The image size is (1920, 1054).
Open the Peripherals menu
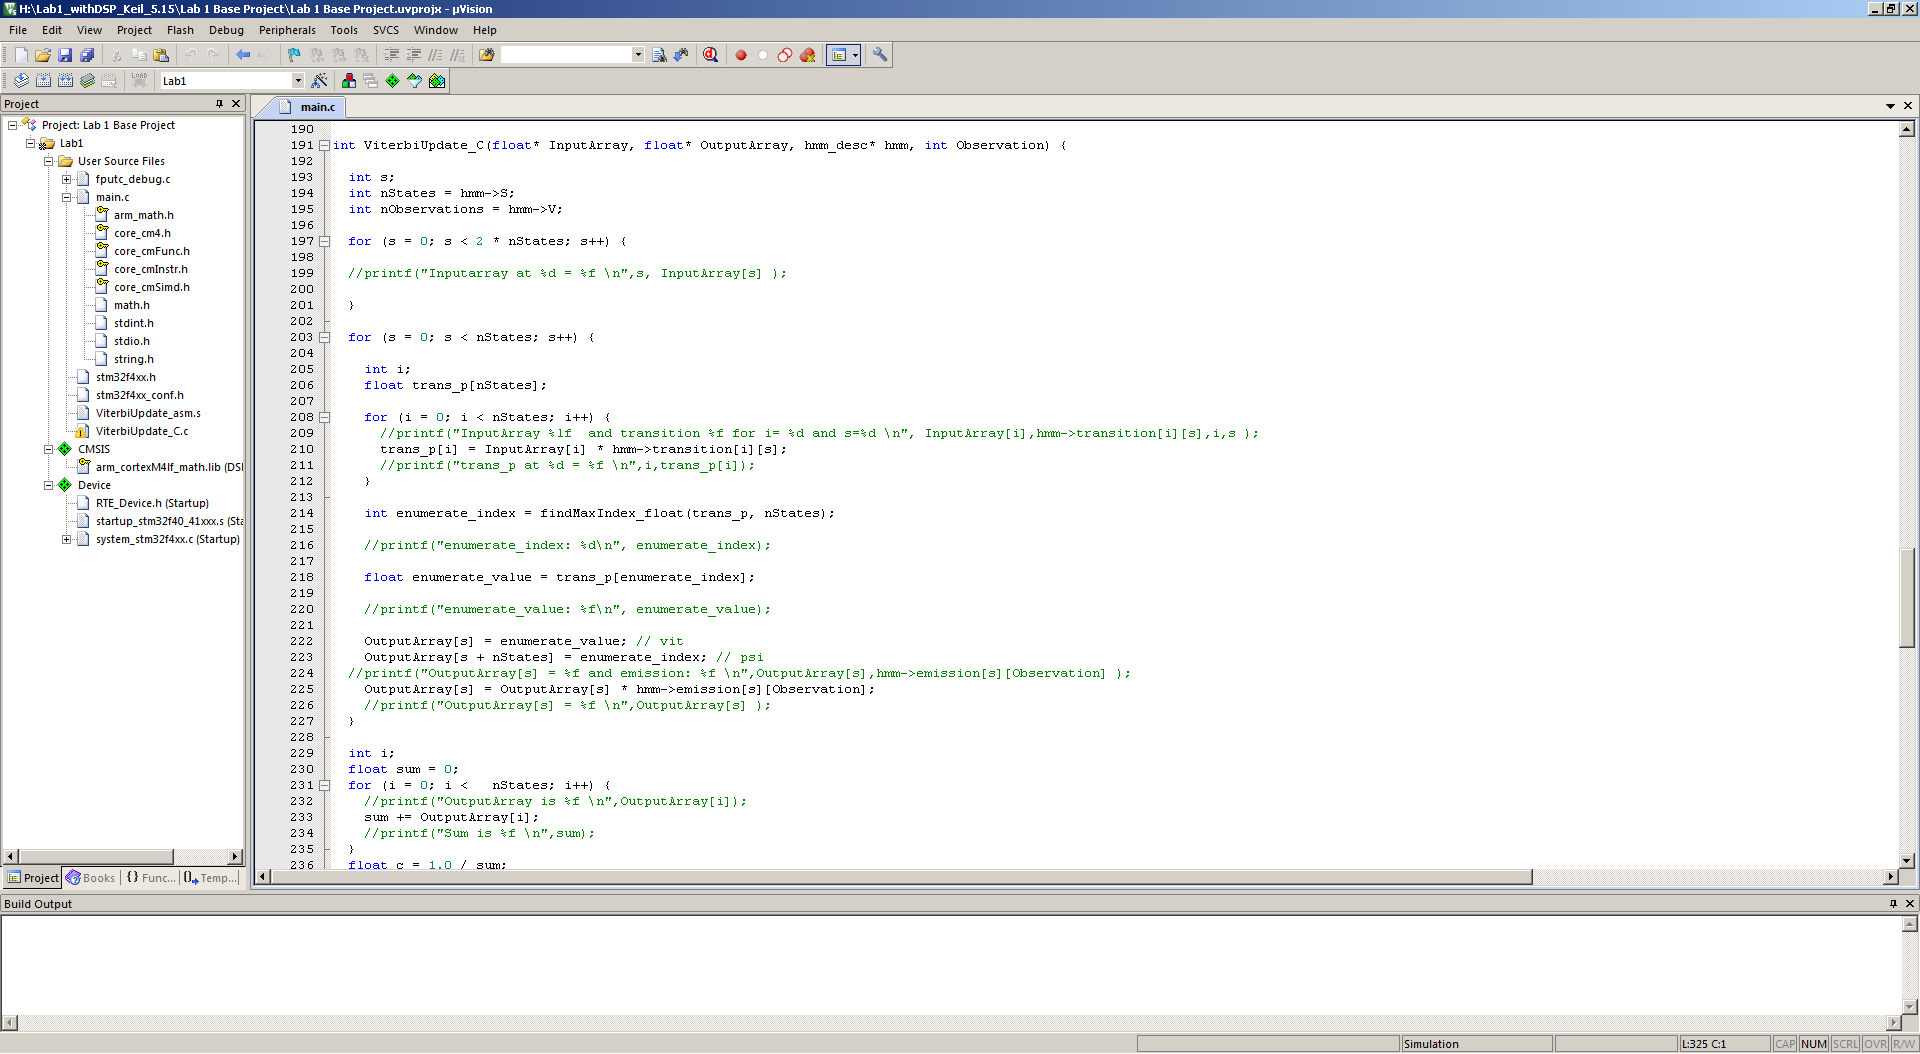(x=287, y=30)
